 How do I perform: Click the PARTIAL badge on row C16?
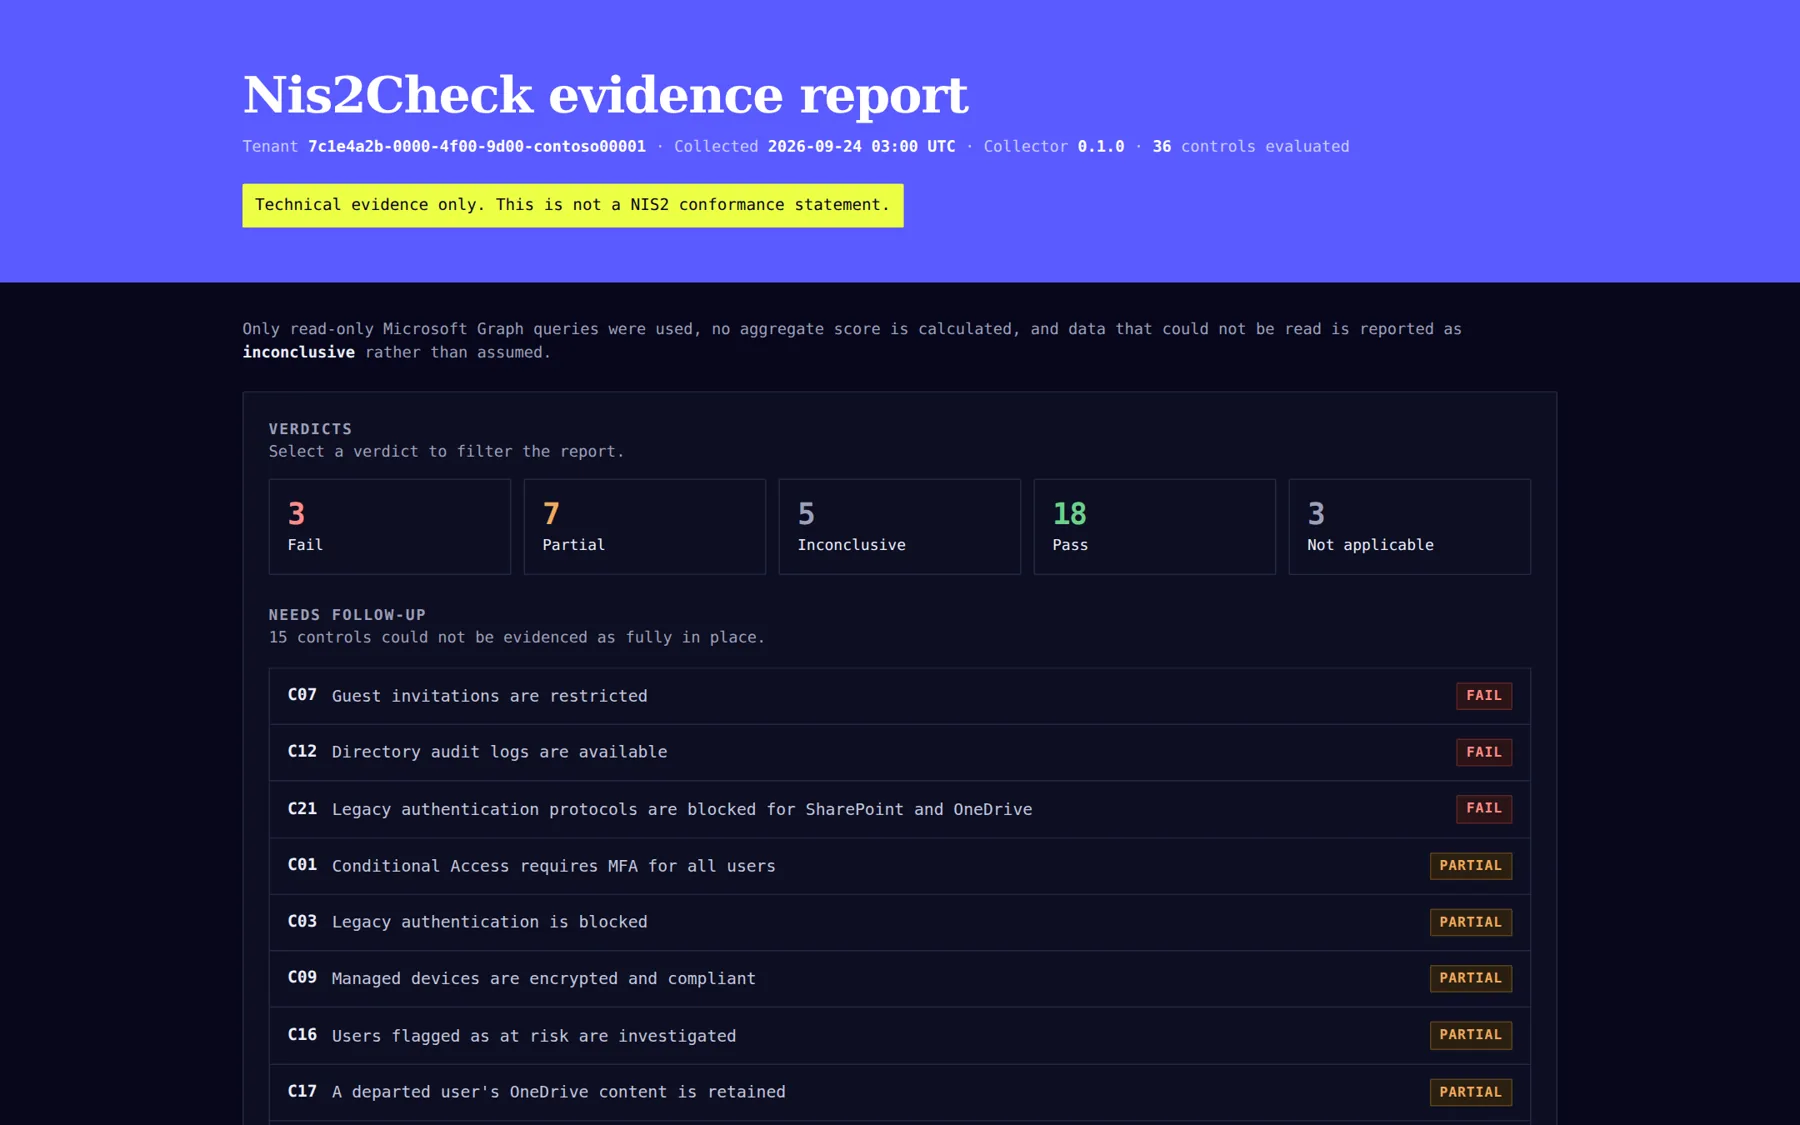pos(1470,1035)
